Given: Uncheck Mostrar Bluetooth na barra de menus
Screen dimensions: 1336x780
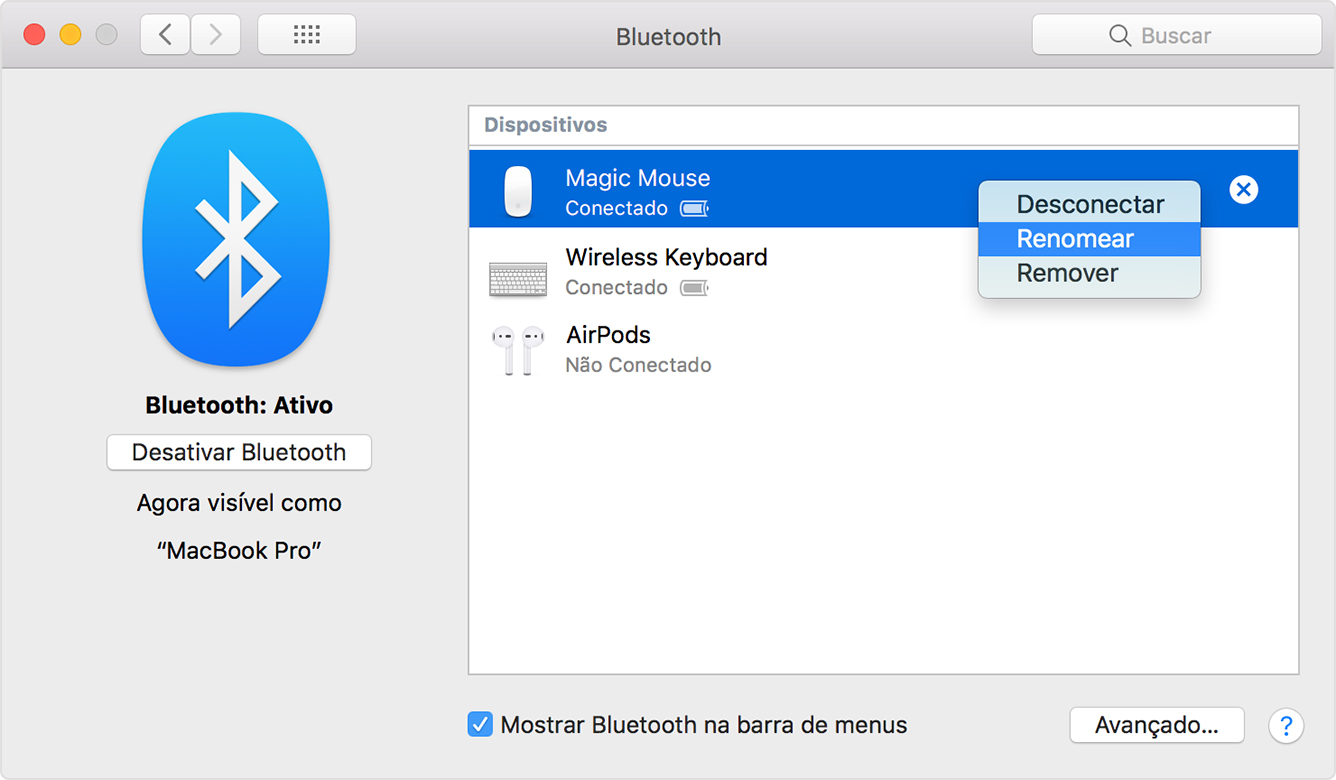Looking at the screenshot, I should (480, 725).
